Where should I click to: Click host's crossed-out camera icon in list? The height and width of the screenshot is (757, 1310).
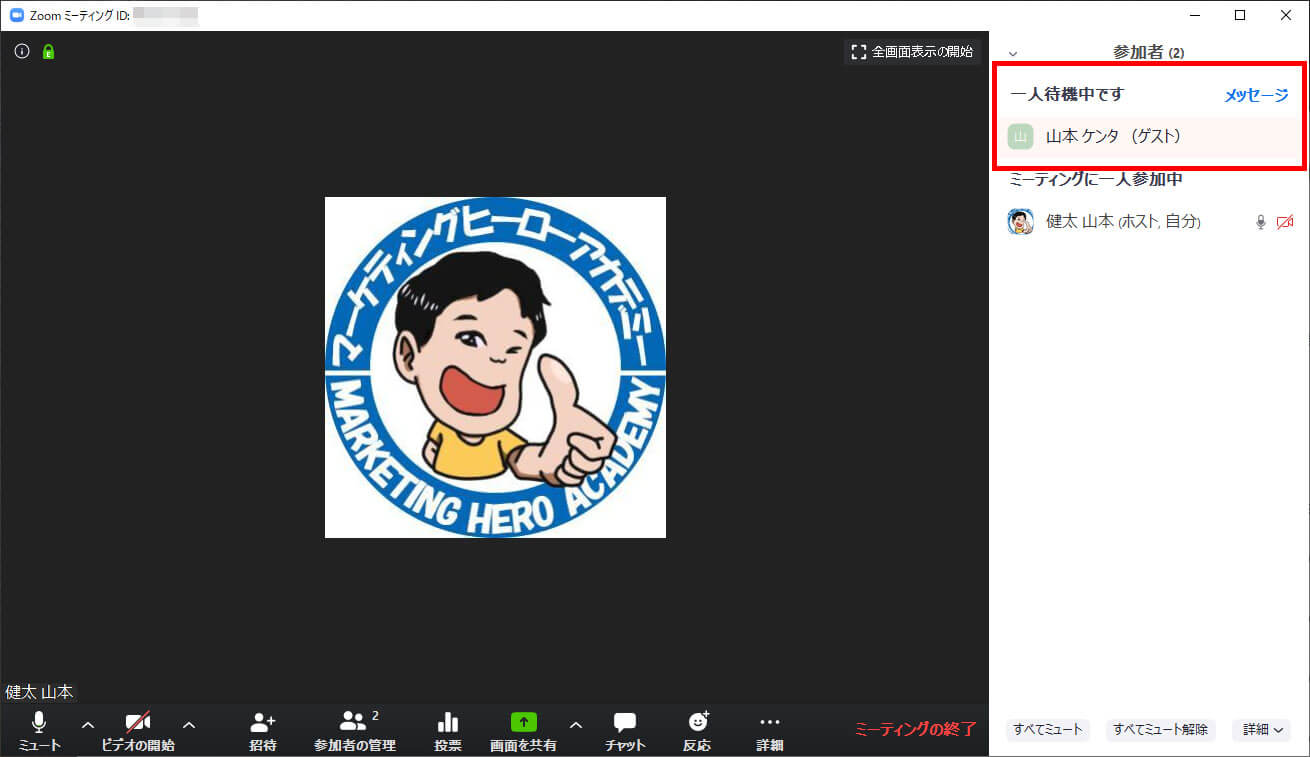[x=1285, y=222]
